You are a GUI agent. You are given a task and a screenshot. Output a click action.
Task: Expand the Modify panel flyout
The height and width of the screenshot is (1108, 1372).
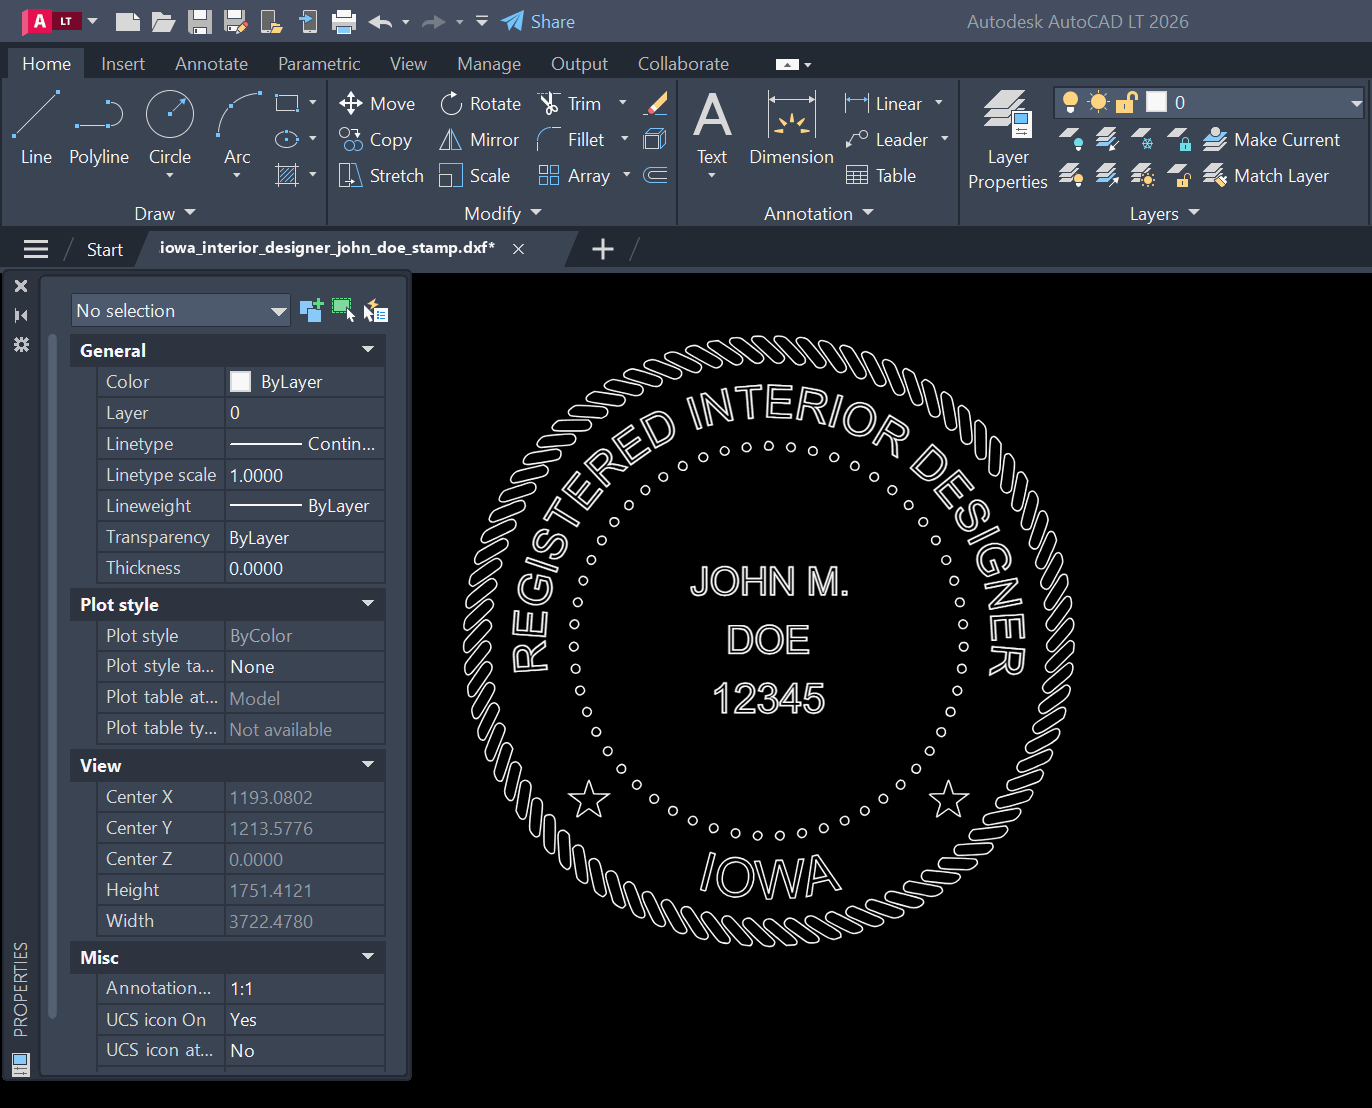(x=503, y=213)
